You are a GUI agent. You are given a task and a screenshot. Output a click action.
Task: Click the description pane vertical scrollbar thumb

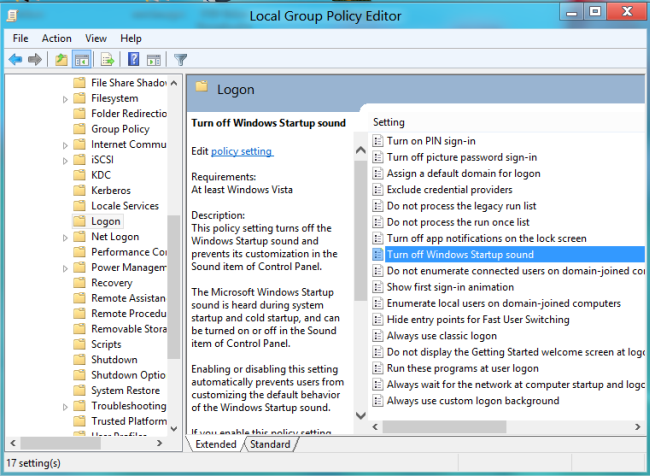(x=361, y=231)
